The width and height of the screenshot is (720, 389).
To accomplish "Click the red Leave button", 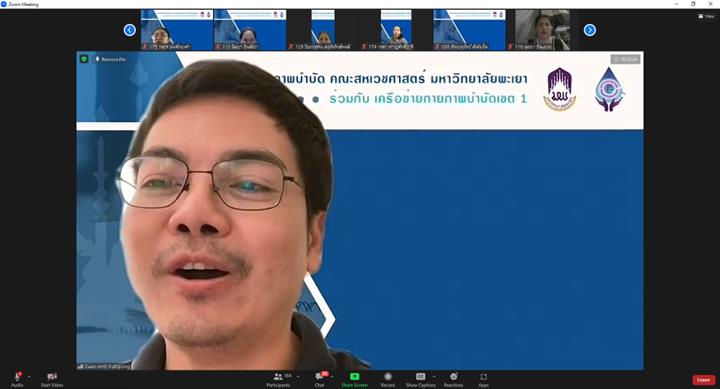I will tap(703, 380).
